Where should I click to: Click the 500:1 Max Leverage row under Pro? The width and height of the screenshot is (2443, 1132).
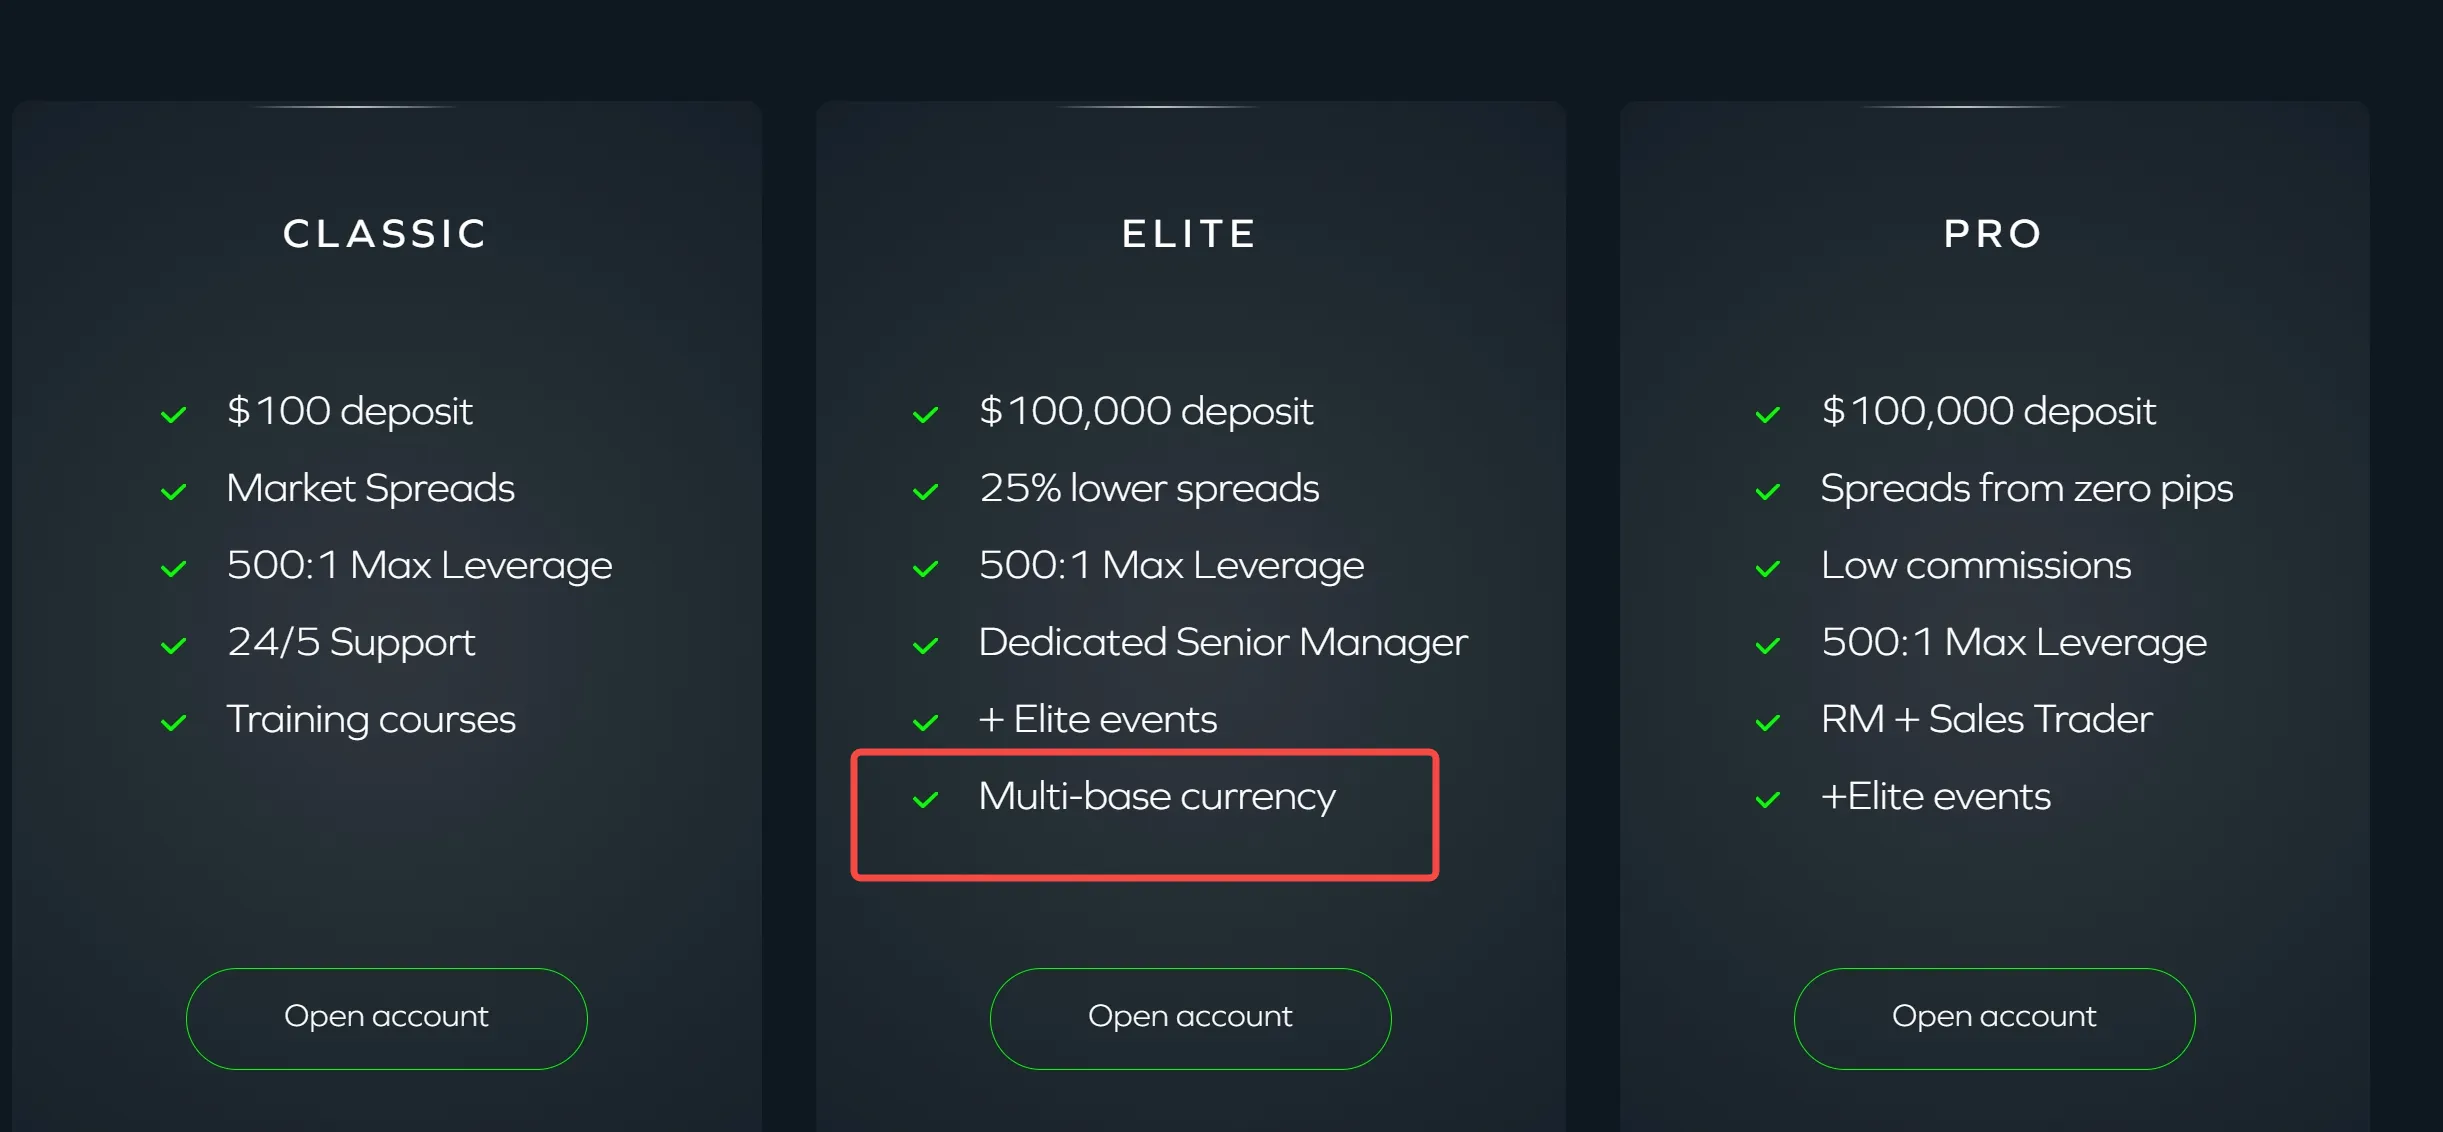pyautogui.click(x=2013, y=644)
